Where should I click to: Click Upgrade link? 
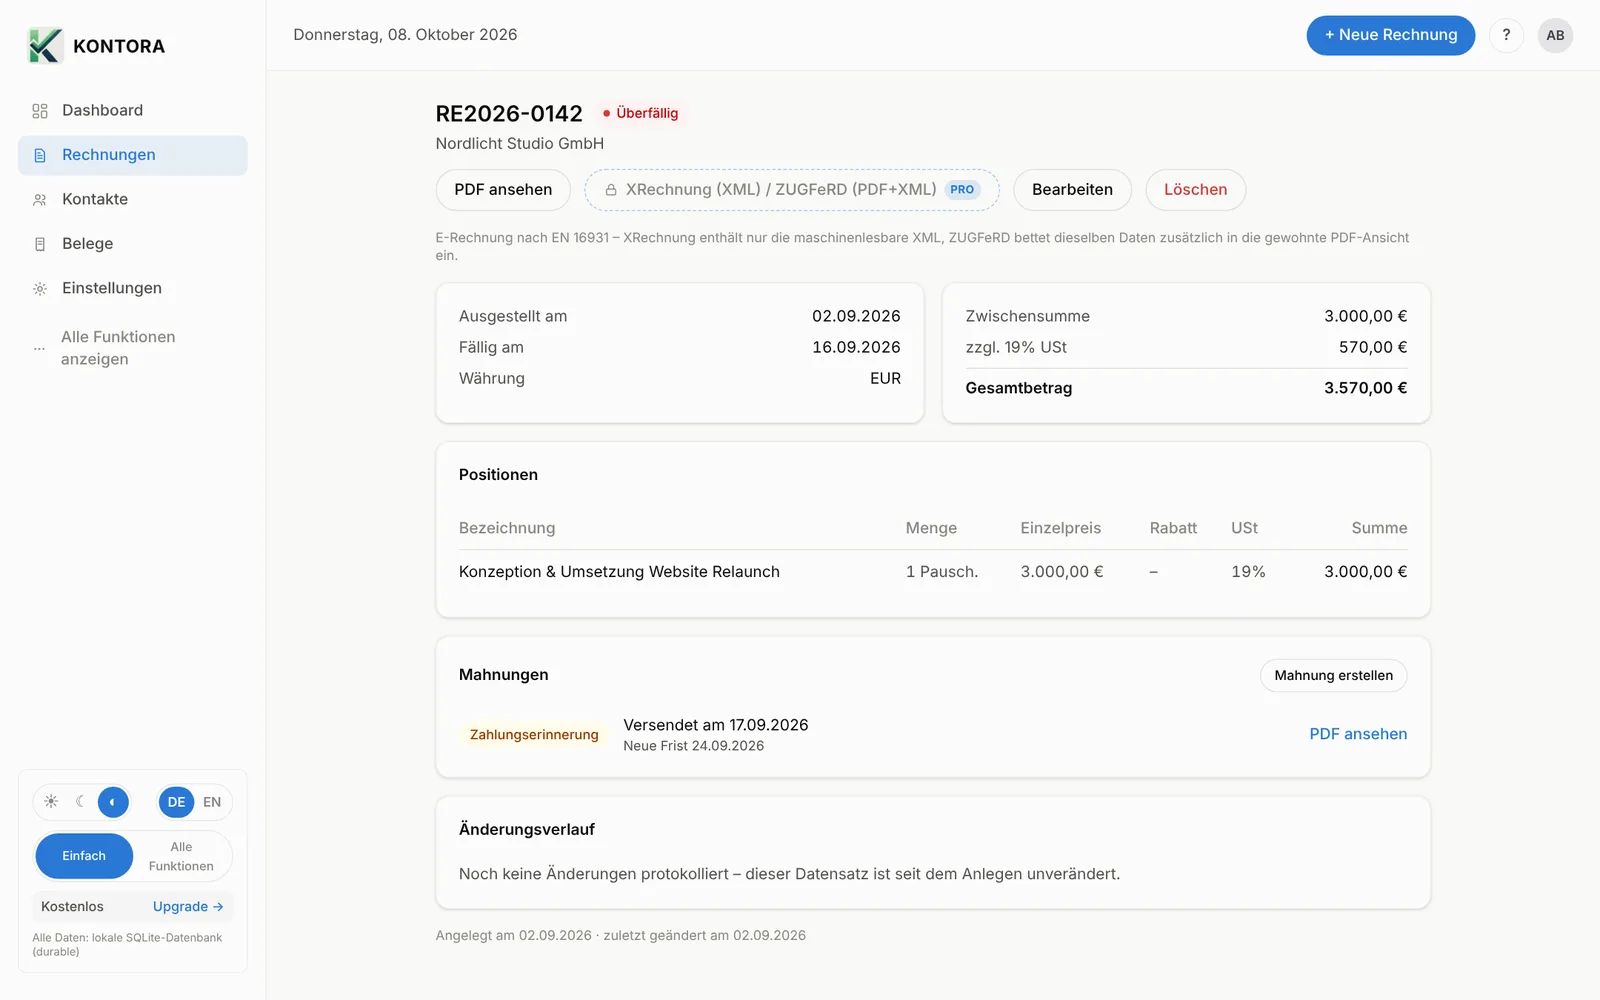pyautogui.click(x=188, y=907)
